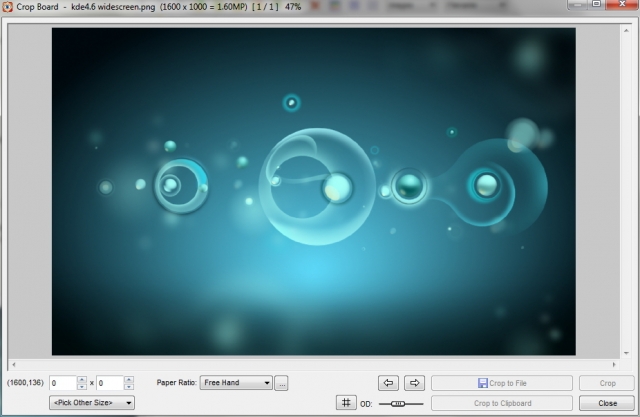The width and height of the screenshot is (640, 417).
Task: Increase the crop width with up spinner
Action: click(82, 379)
